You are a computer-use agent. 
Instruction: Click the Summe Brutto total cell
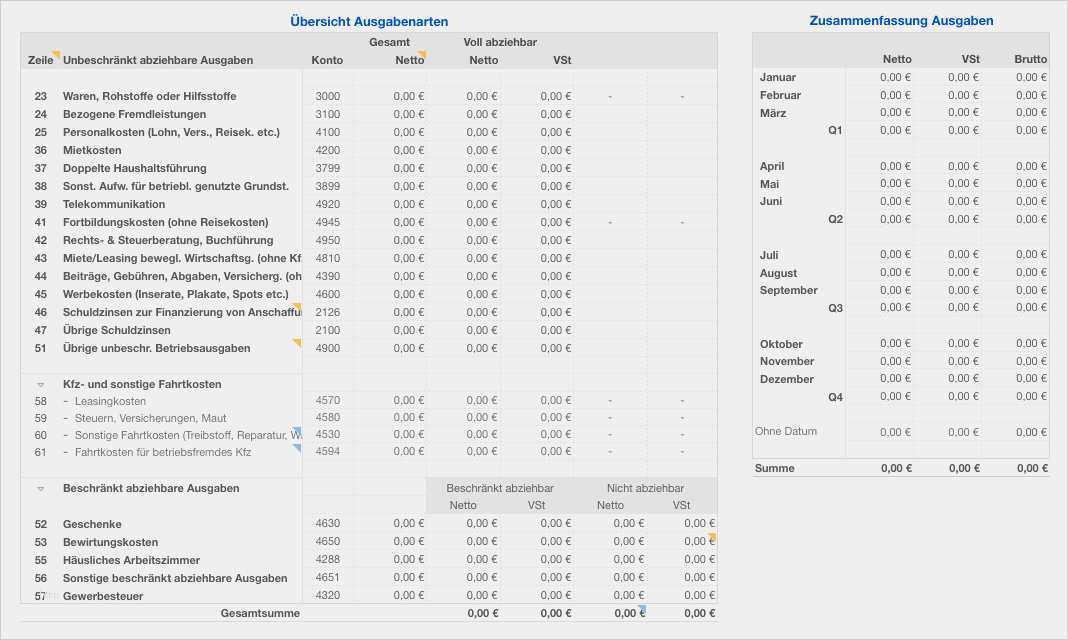[x=1032, y=468]
